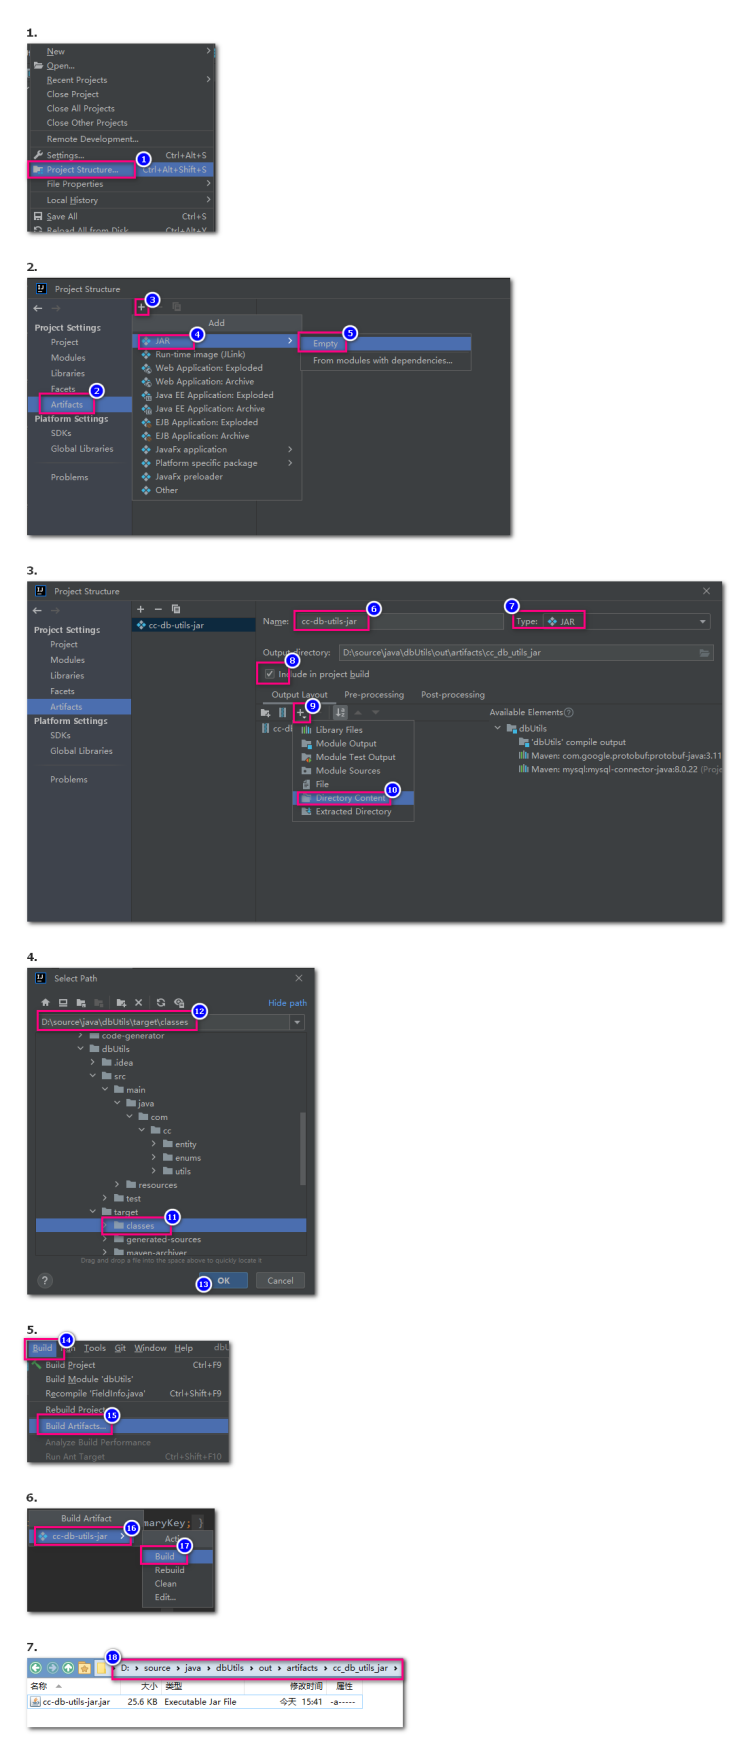Expand the entity folder node

coord(154,1144)
